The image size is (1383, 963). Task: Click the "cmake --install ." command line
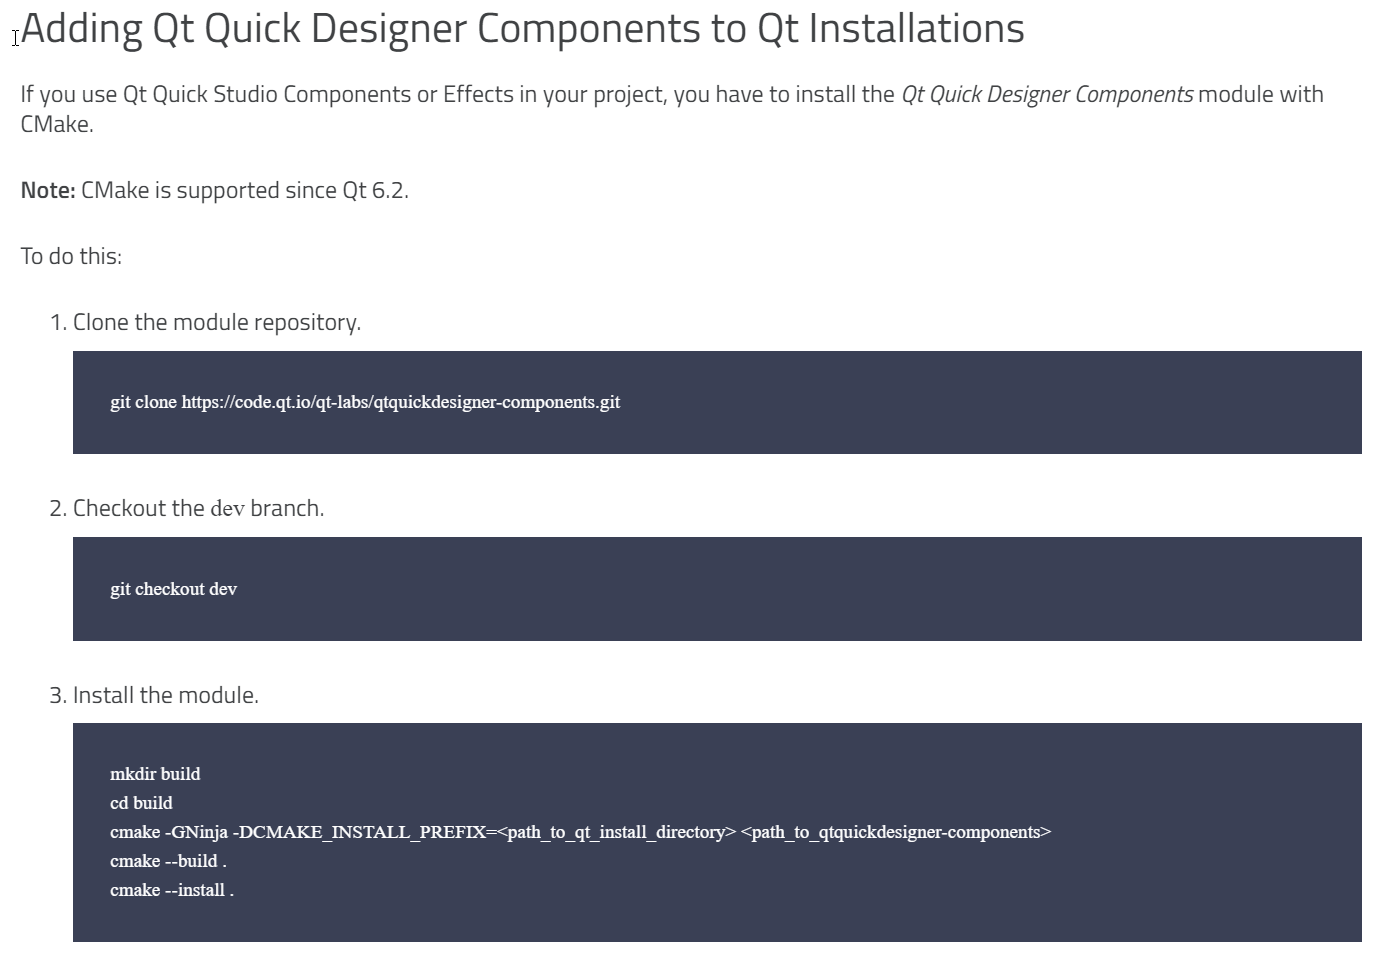coord(172,890)
